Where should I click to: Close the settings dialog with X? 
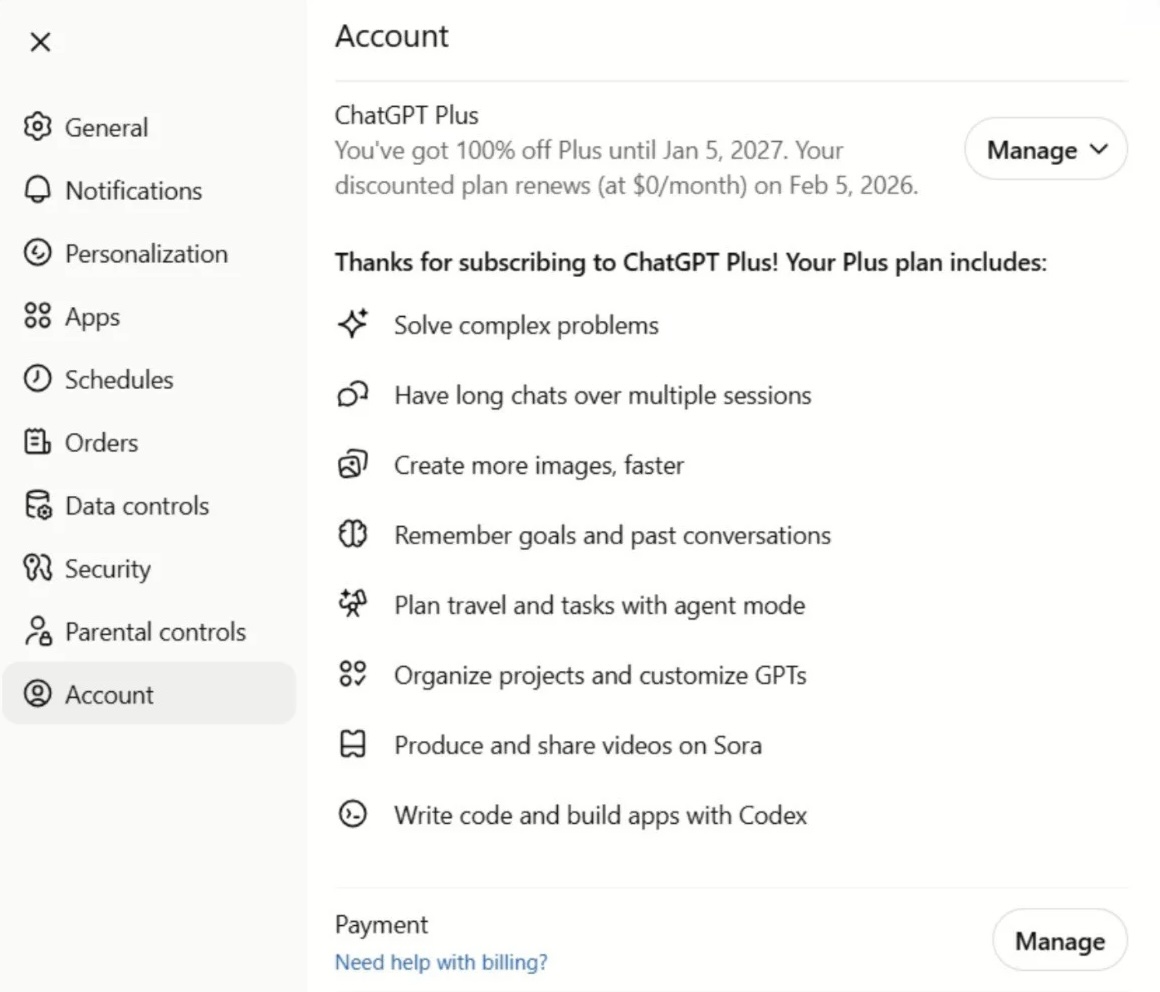click(x=40, y=42)
